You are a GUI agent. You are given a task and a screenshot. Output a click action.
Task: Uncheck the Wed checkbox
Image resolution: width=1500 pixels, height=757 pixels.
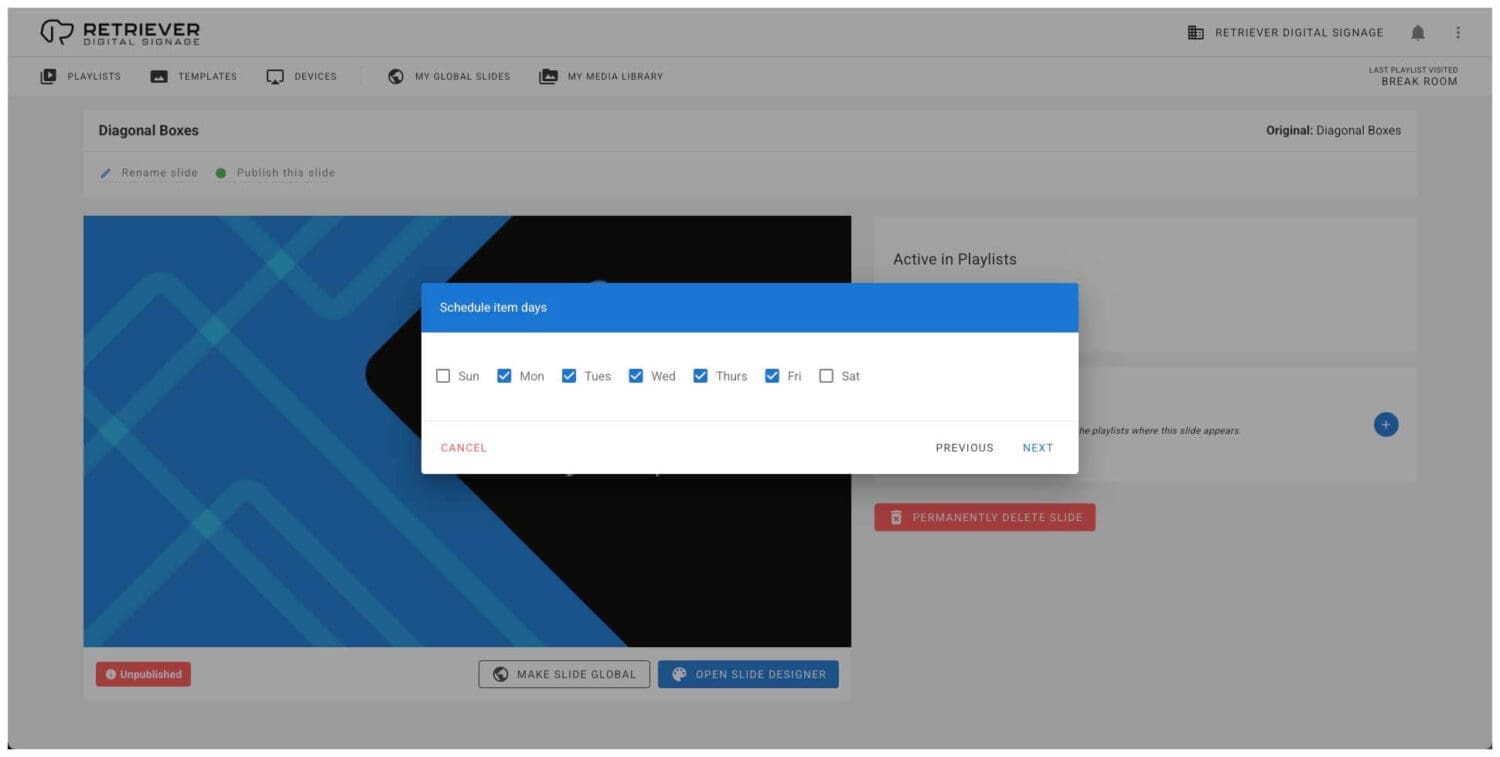(635, 376)
